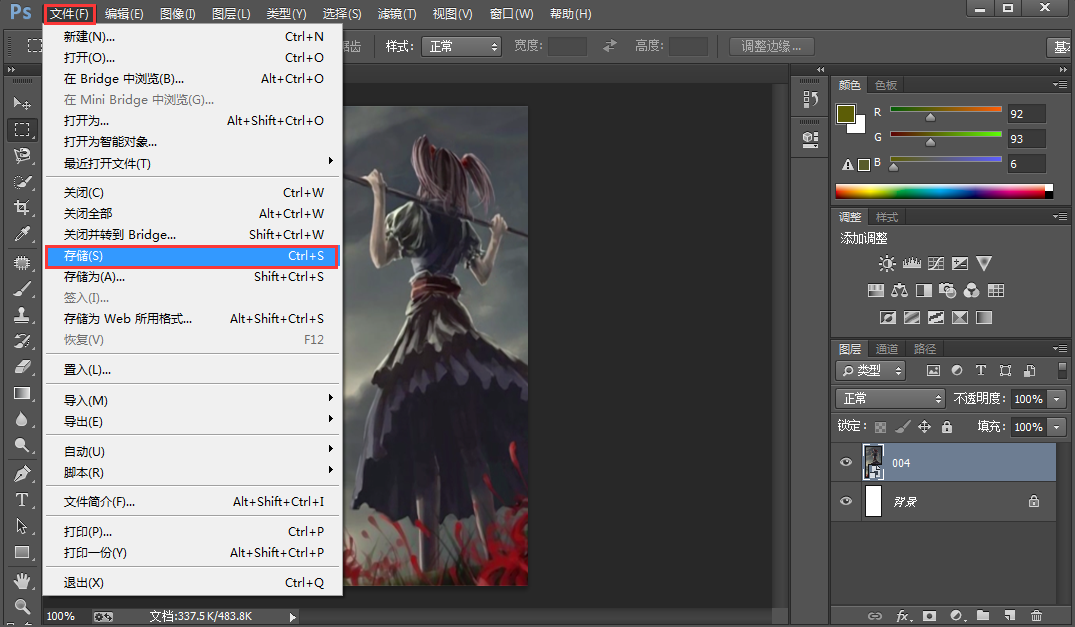Screen dimensions: 1075x627
Task: Hide the 004 layer
Action: pos(846,463)
